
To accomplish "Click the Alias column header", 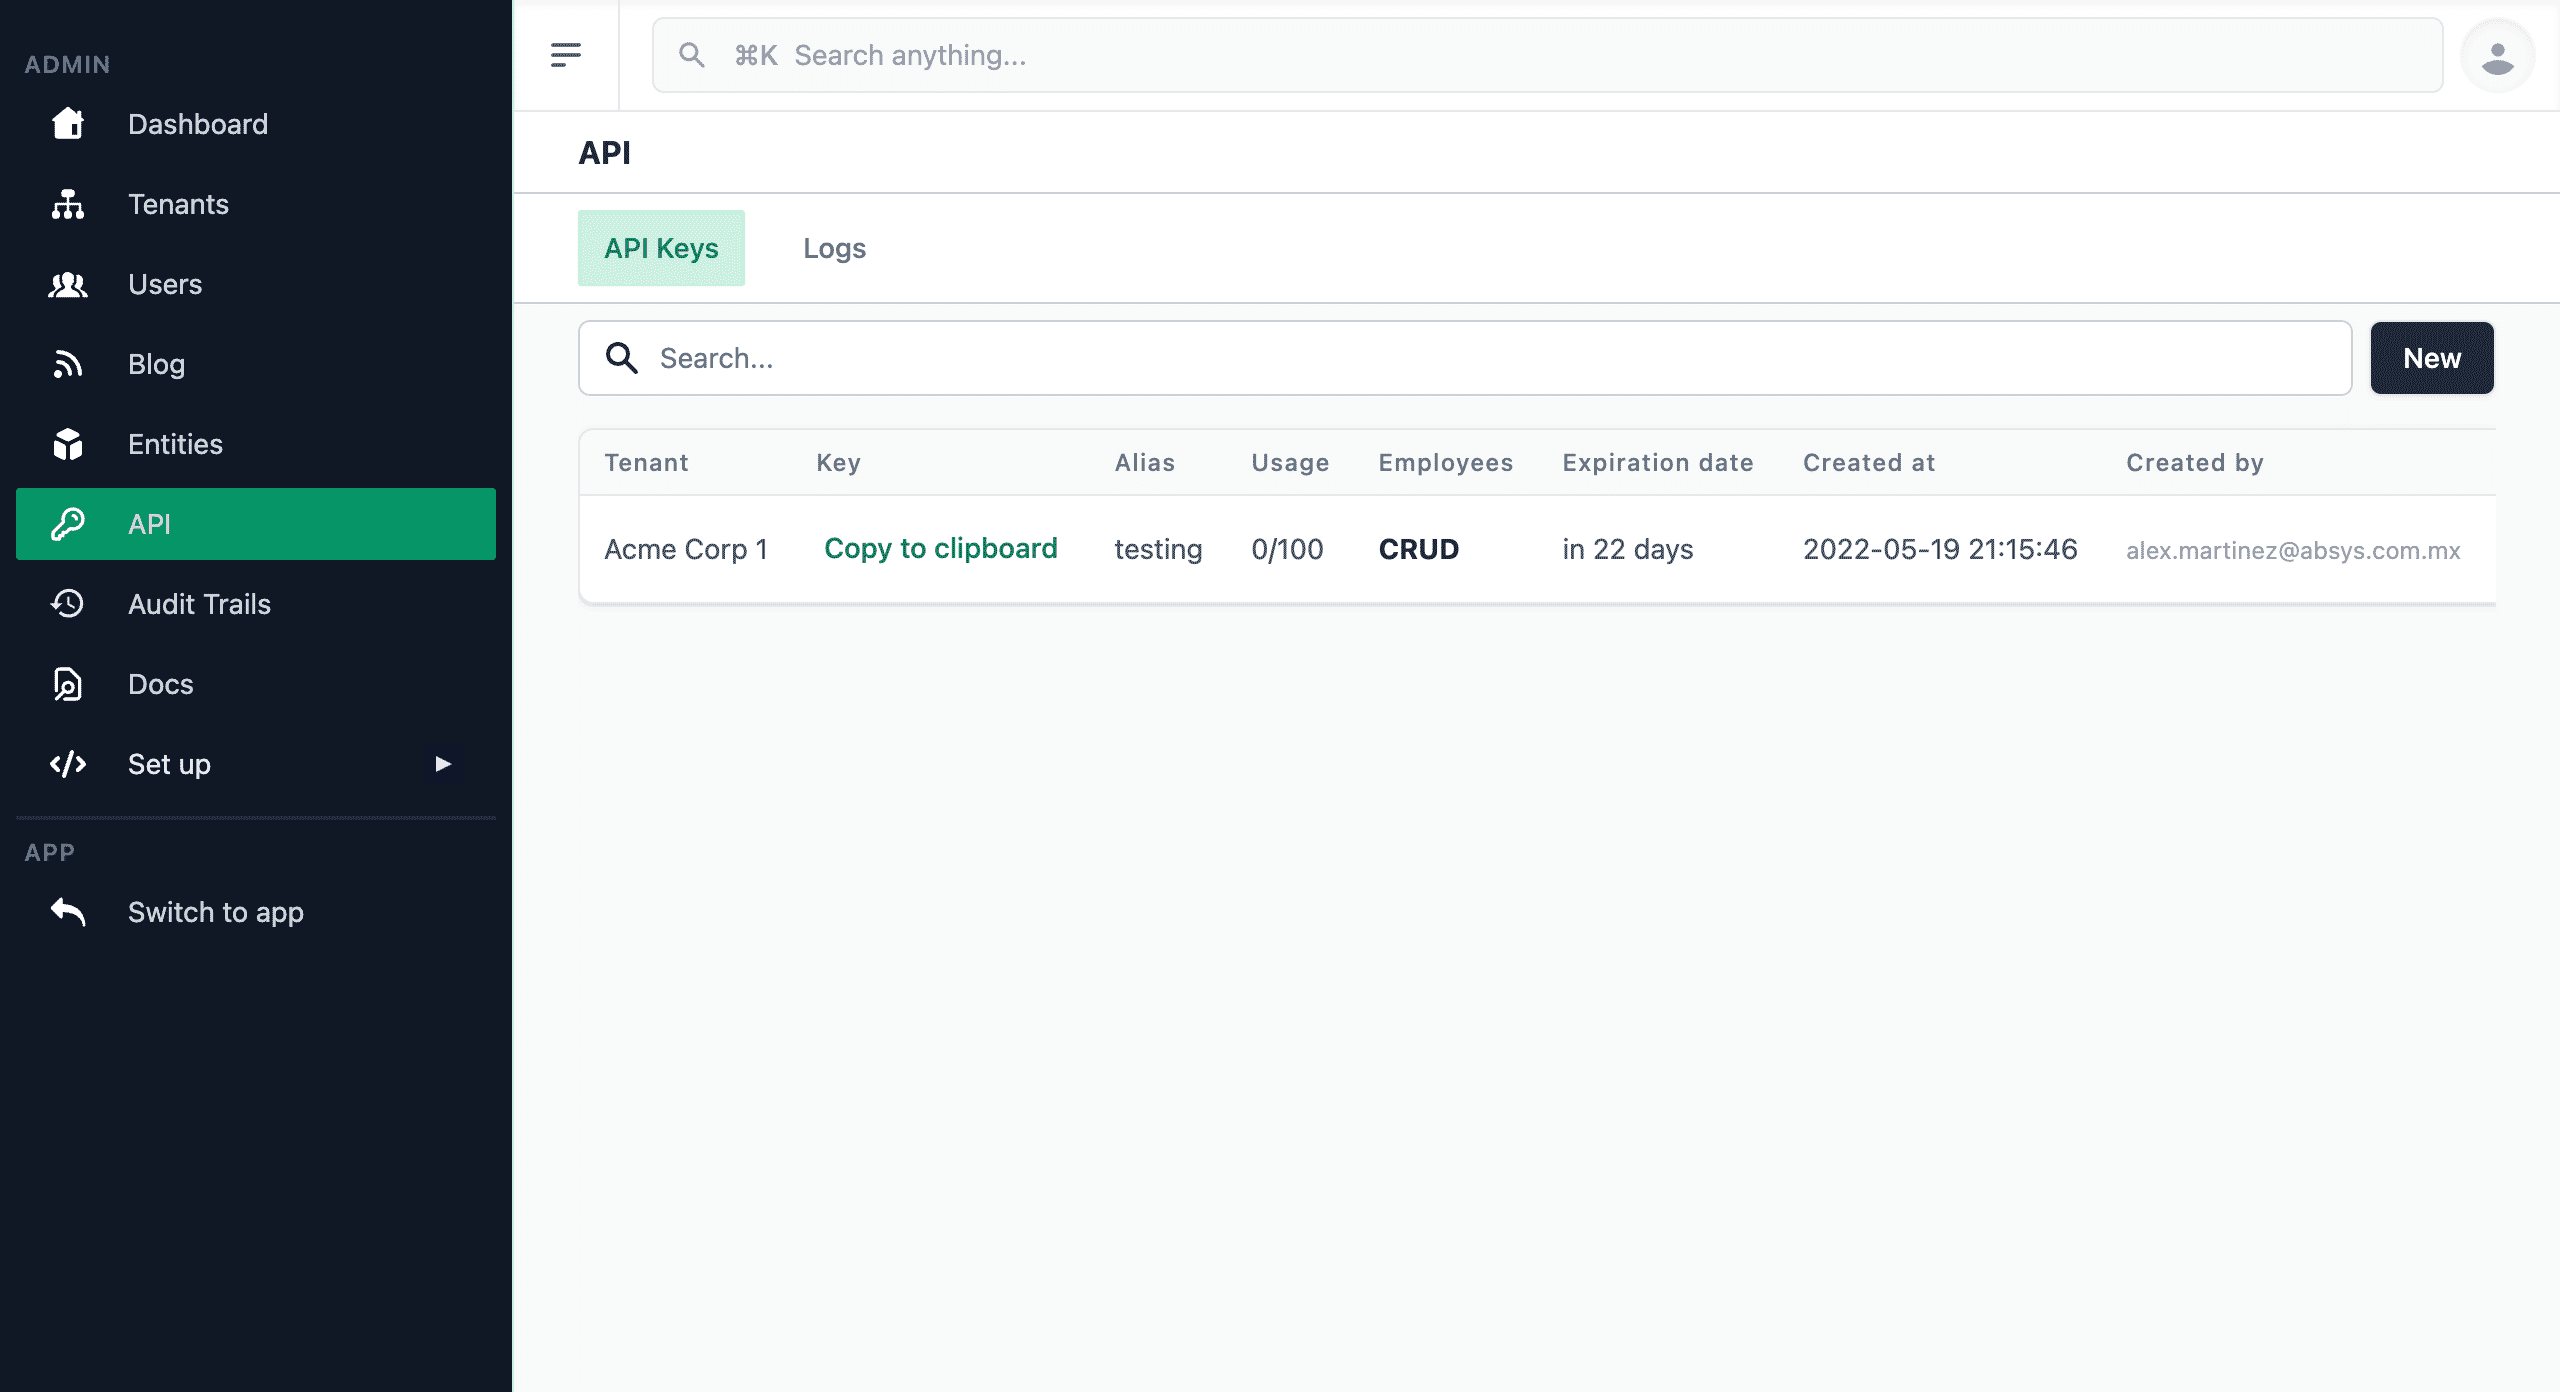I will point(1144,462).
